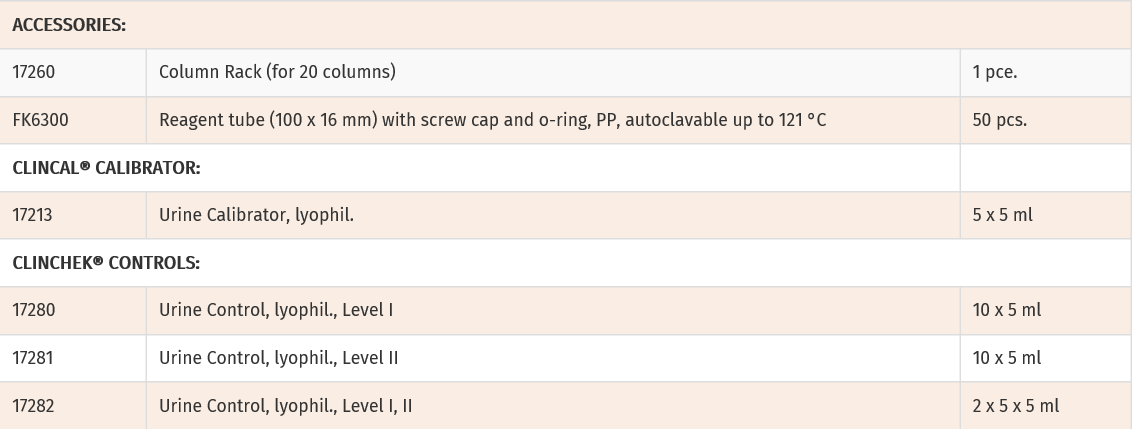The height and width of the screenshot is (433, 1137).
Task: Click the 5 x 5 ml quantity cell
Action: [1002, 215]
